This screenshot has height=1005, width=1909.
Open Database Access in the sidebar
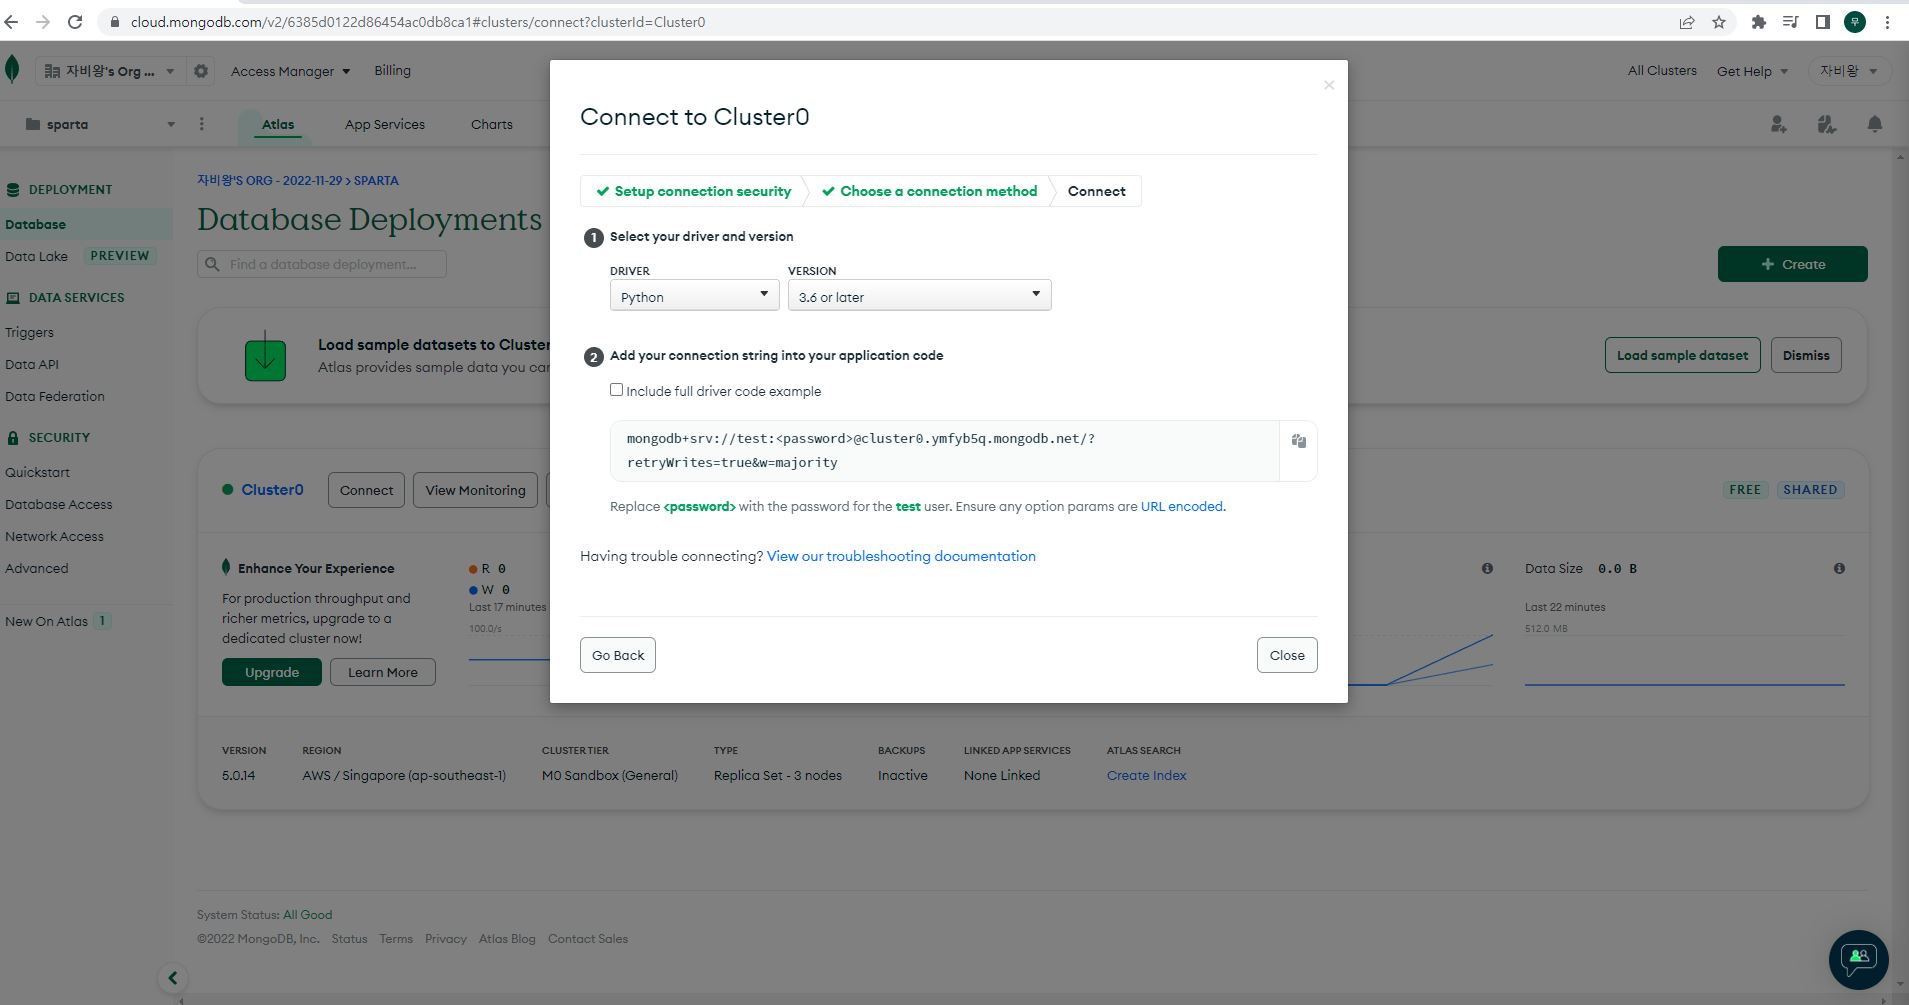tap(58, 504)
